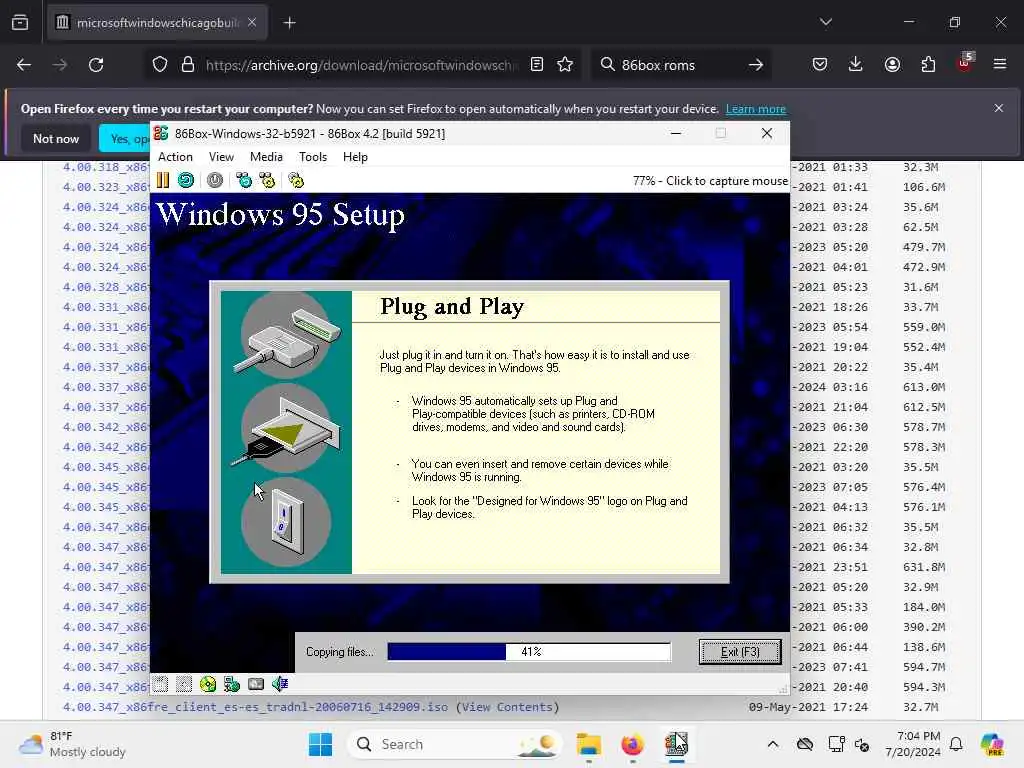Screen dimensions: 1024x768
Task: Click the sound speaker status icon
Action: pos(280,684)
